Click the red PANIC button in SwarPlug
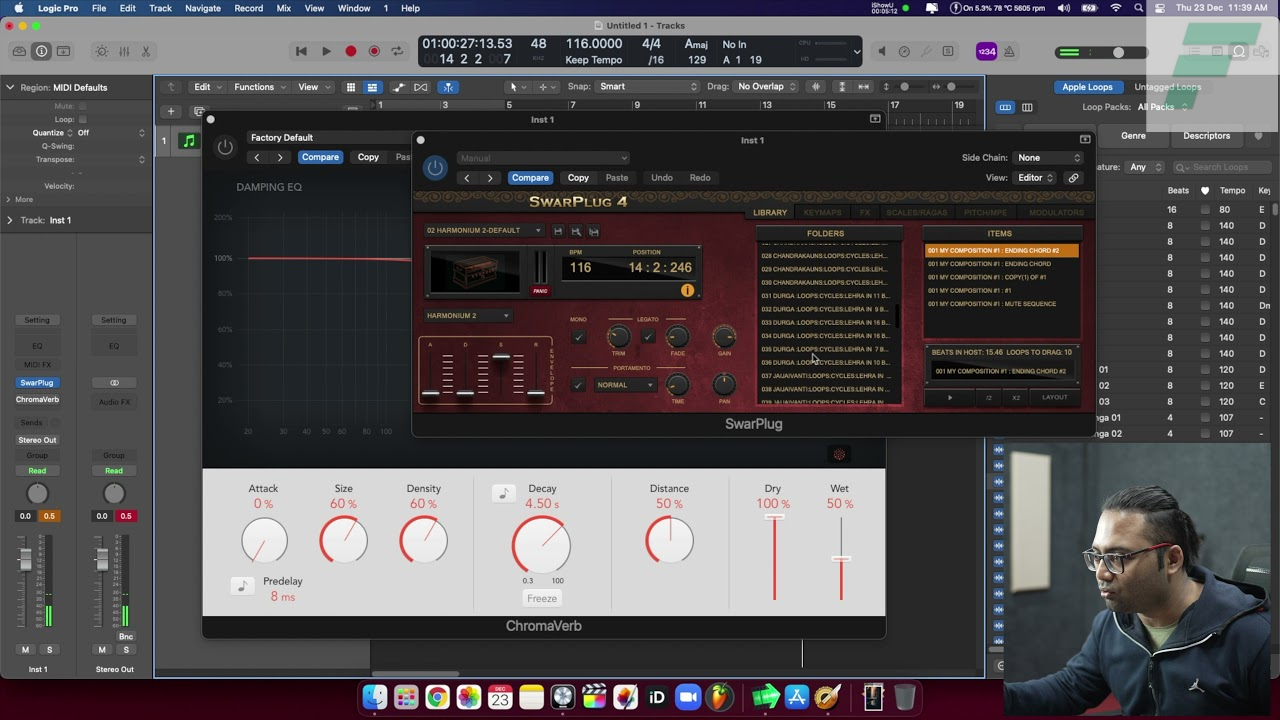This screenshot has width=1280, height=720. 540,291
